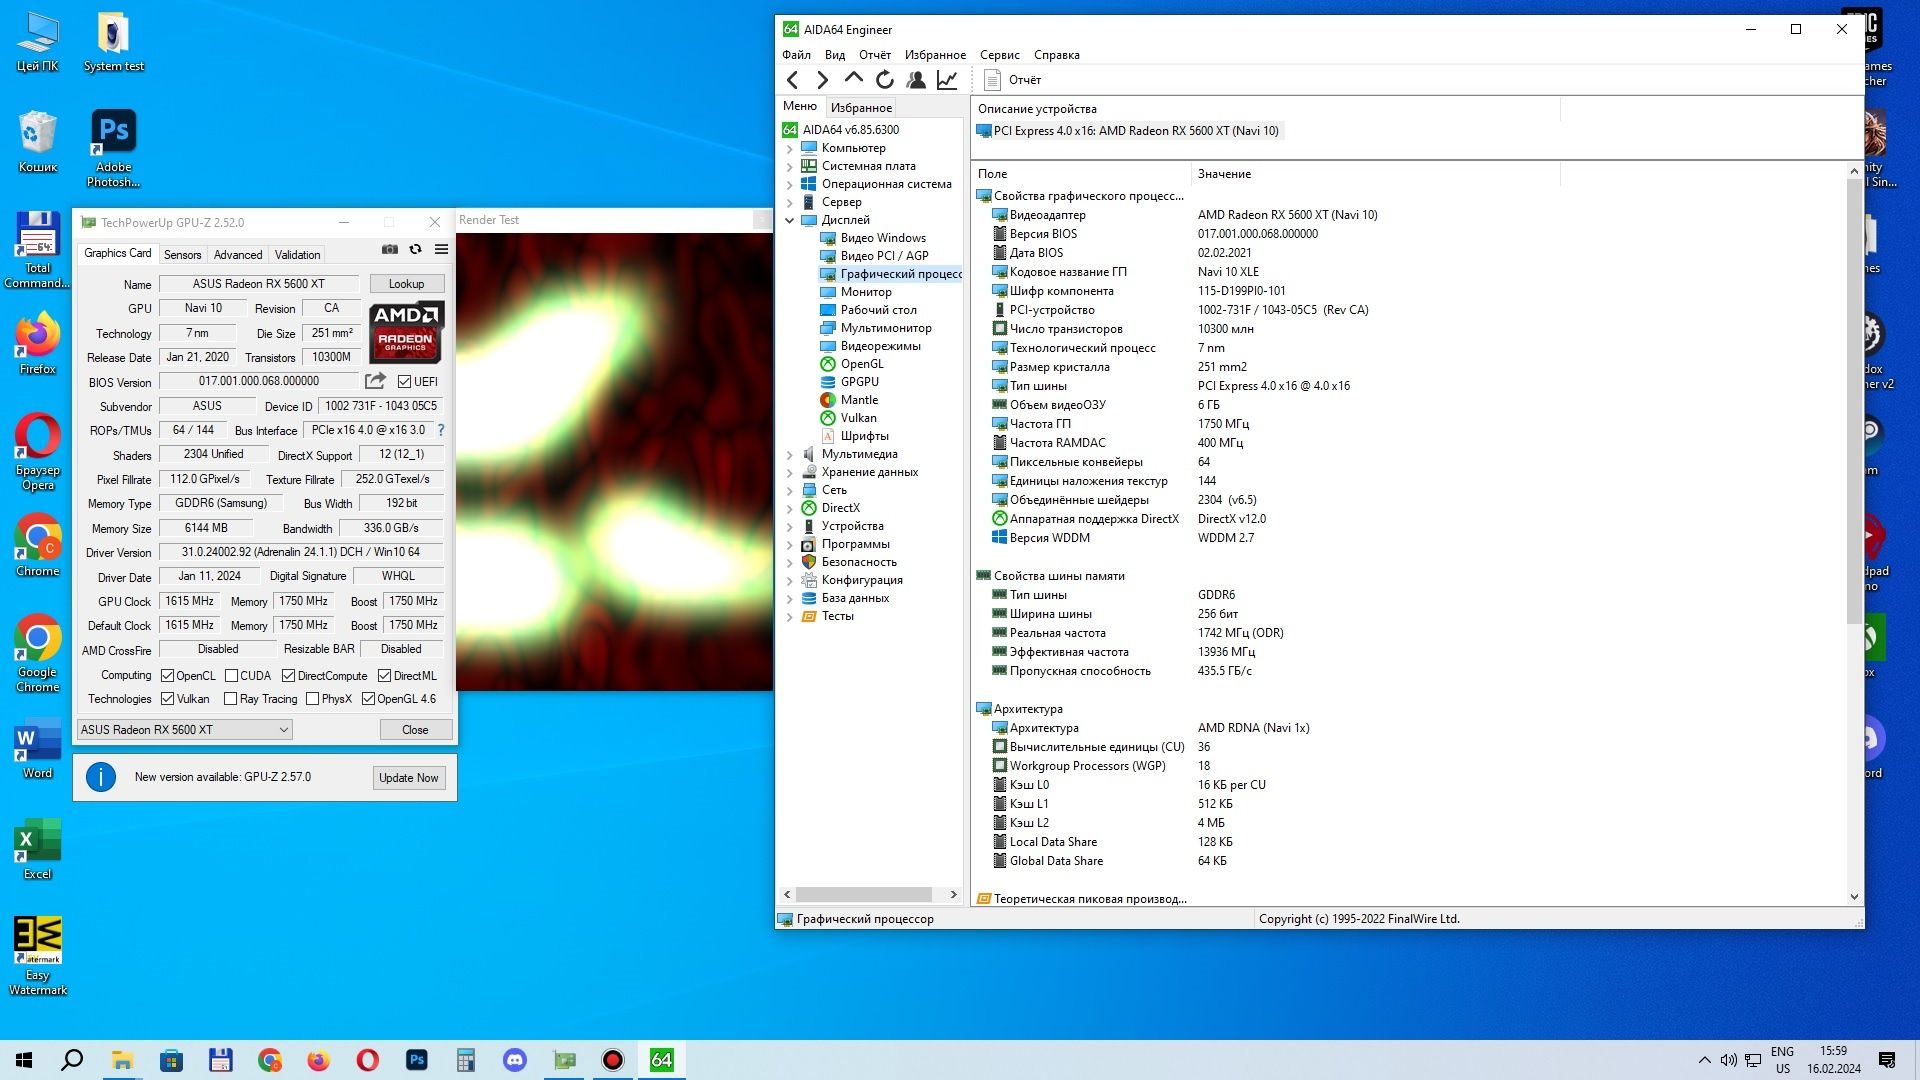Expand Системная плата tree node

tap(789, 166)
